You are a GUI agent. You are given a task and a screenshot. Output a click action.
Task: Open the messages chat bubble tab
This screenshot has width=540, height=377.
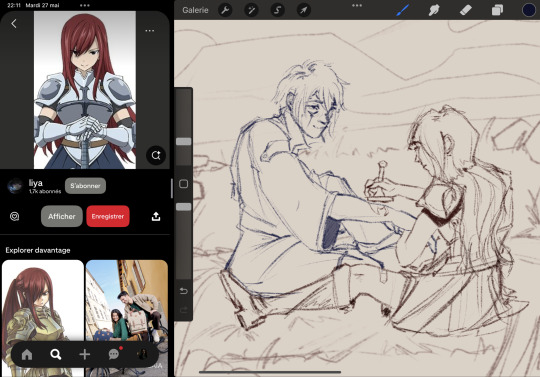114,354
